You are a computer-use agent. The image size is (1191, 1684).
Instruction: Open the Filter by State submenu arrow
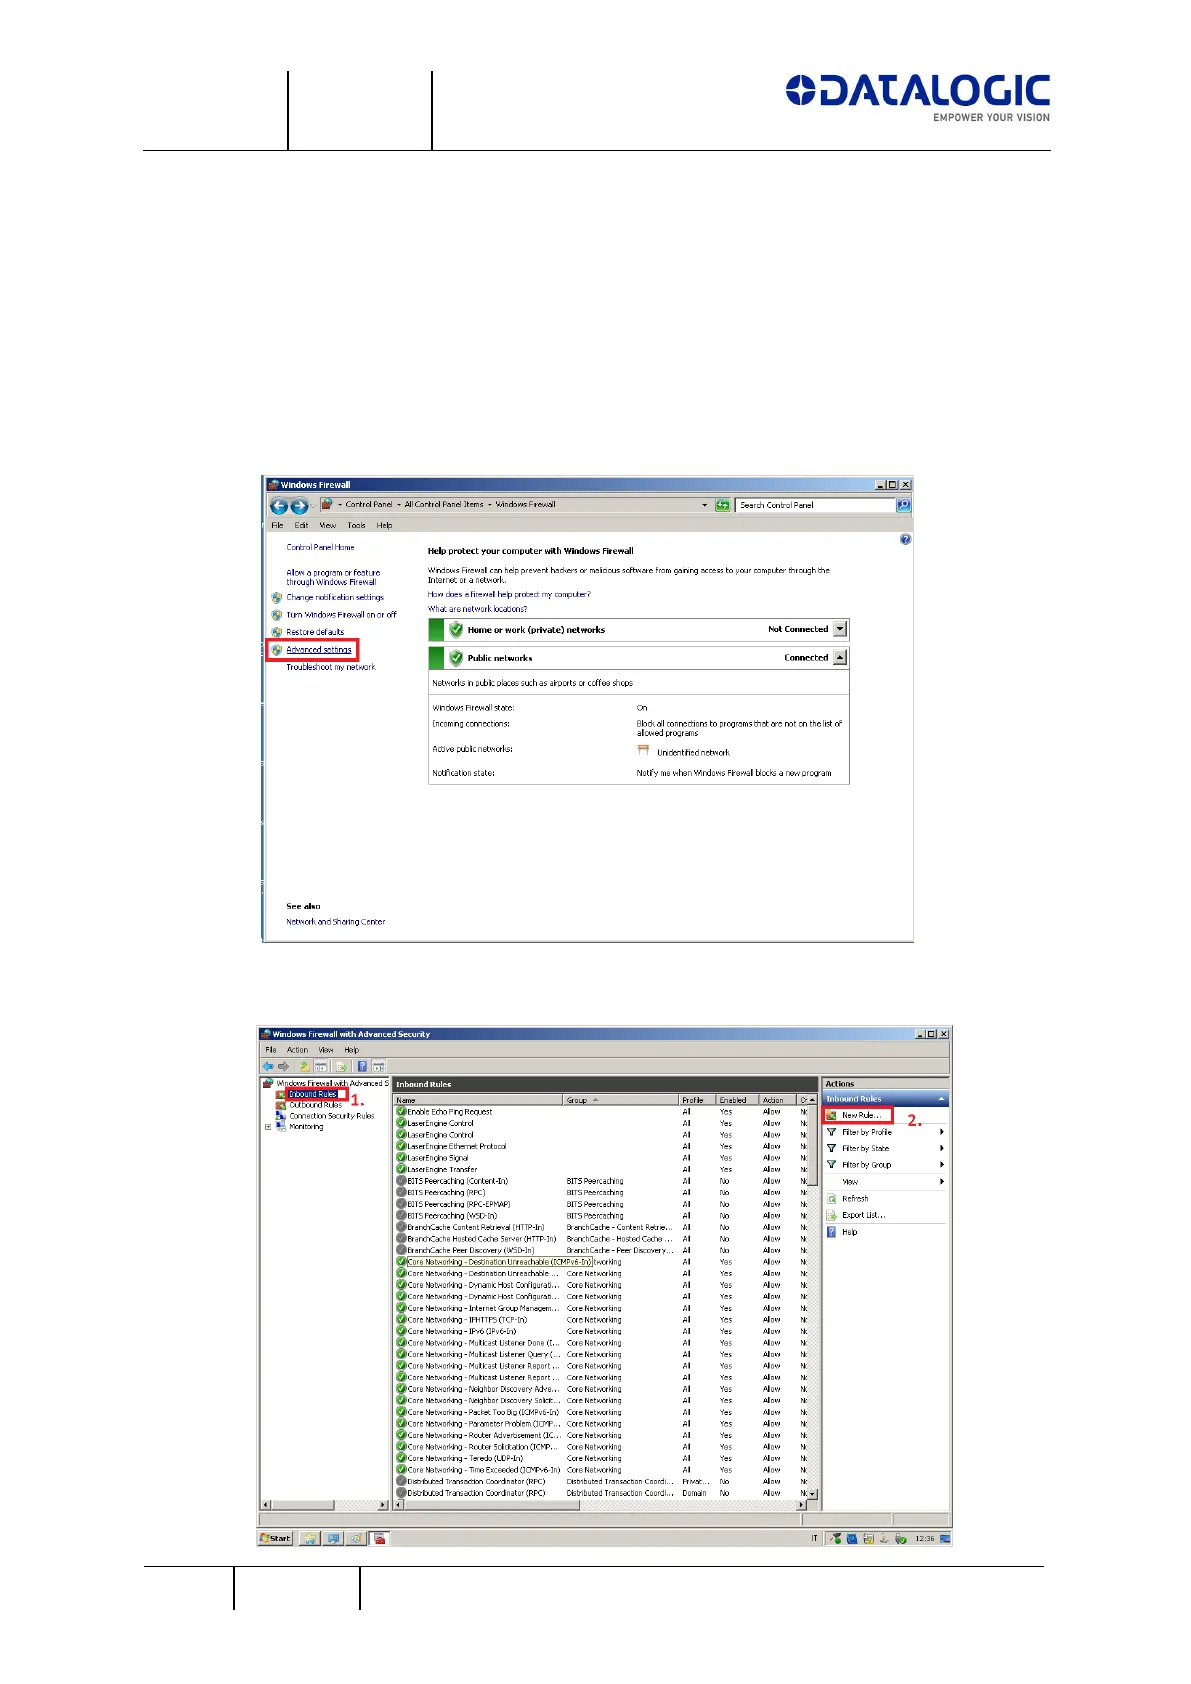[x=941, y=1148]
